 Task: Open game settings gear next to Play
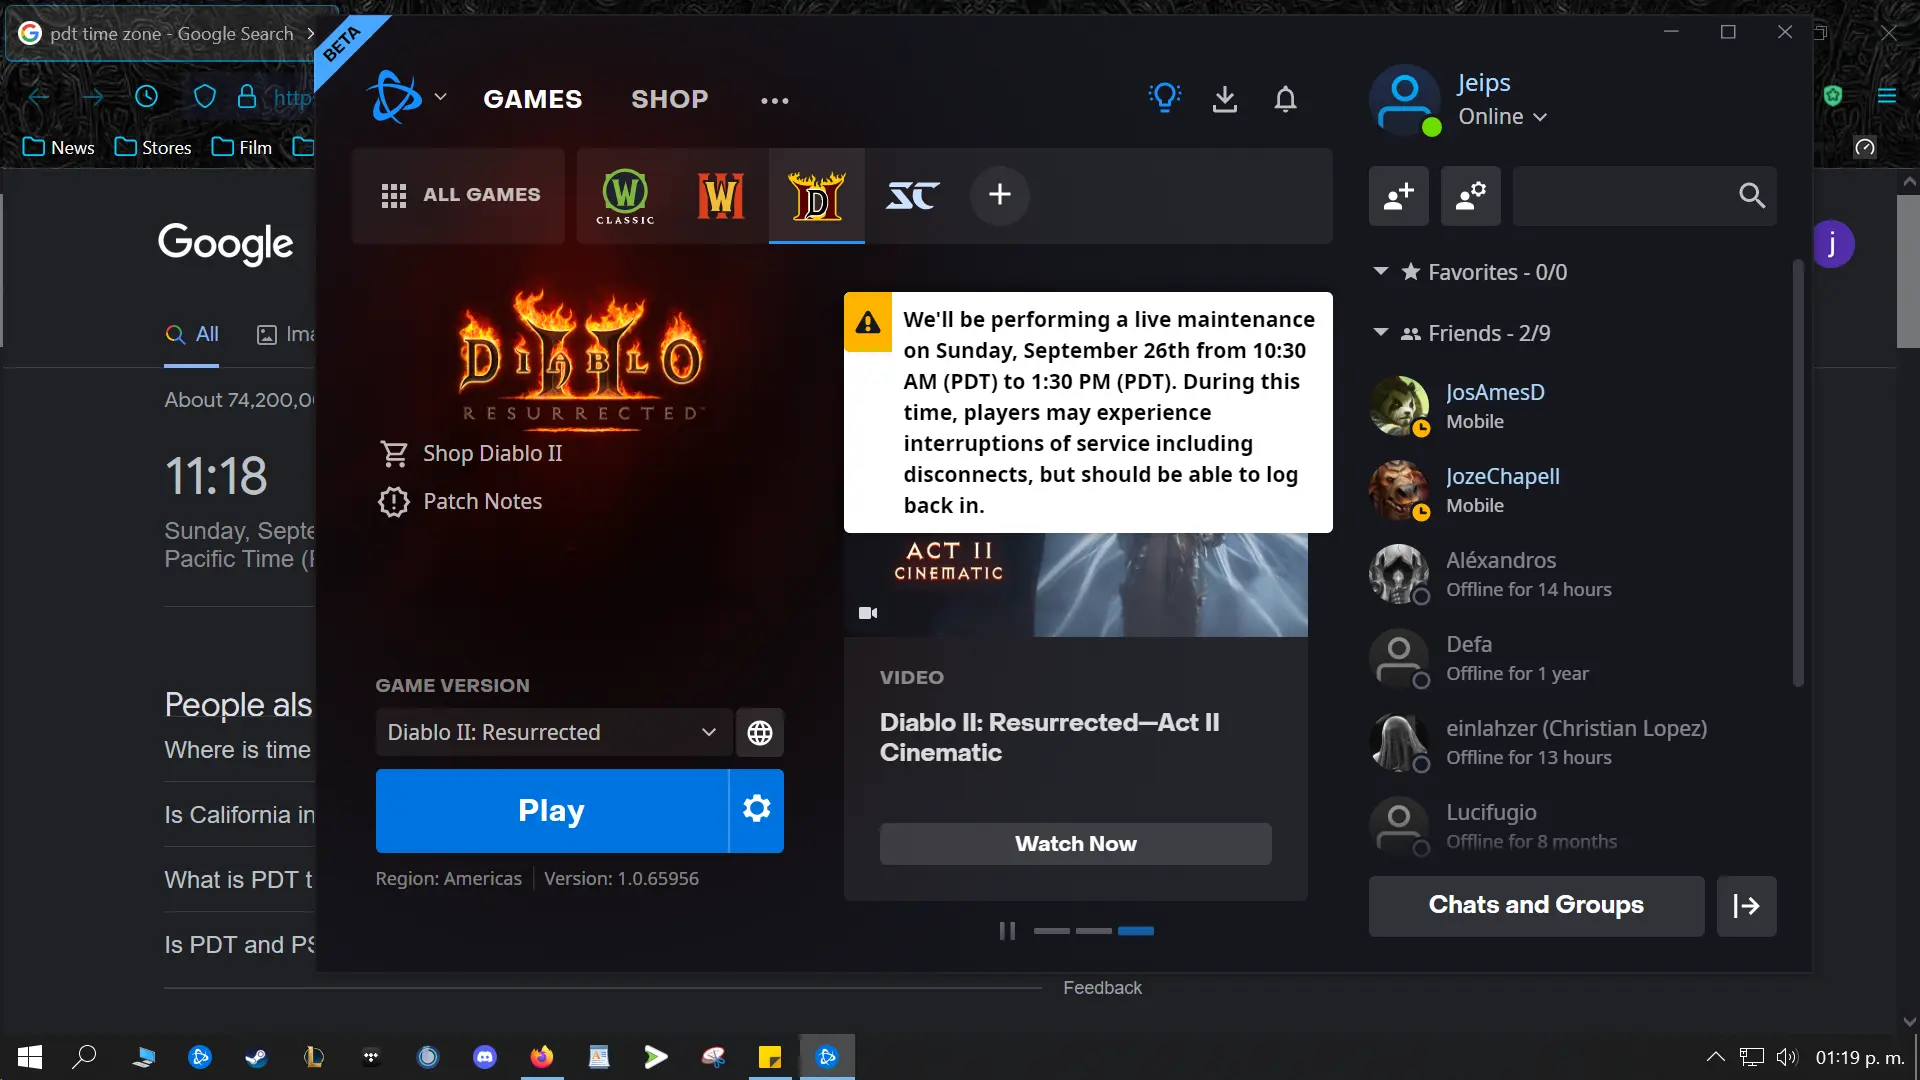(757, 811)
